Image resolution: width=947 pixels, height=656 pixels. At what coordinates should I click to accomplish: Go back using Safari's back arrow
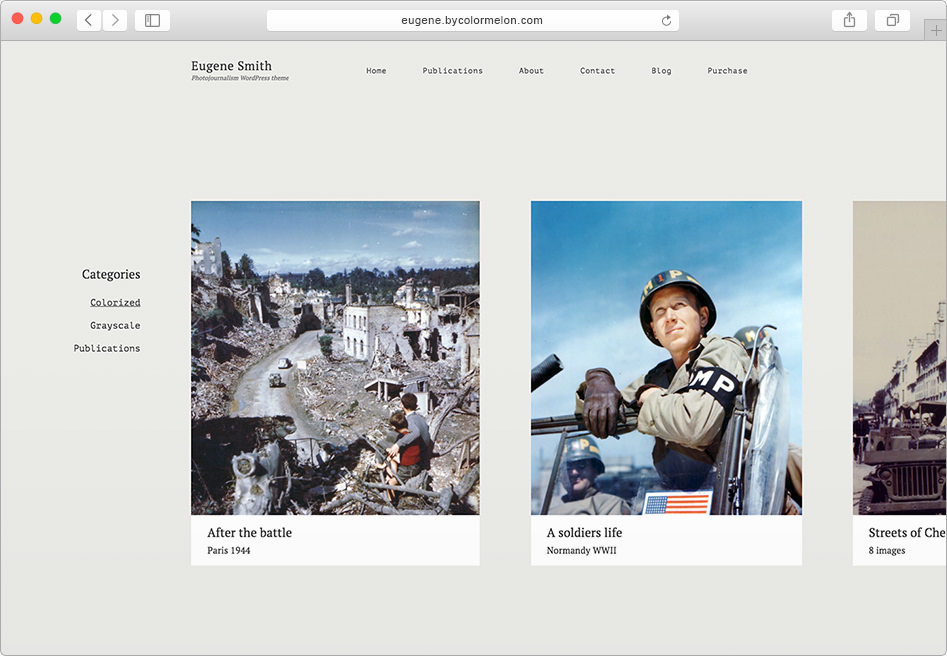89,20
